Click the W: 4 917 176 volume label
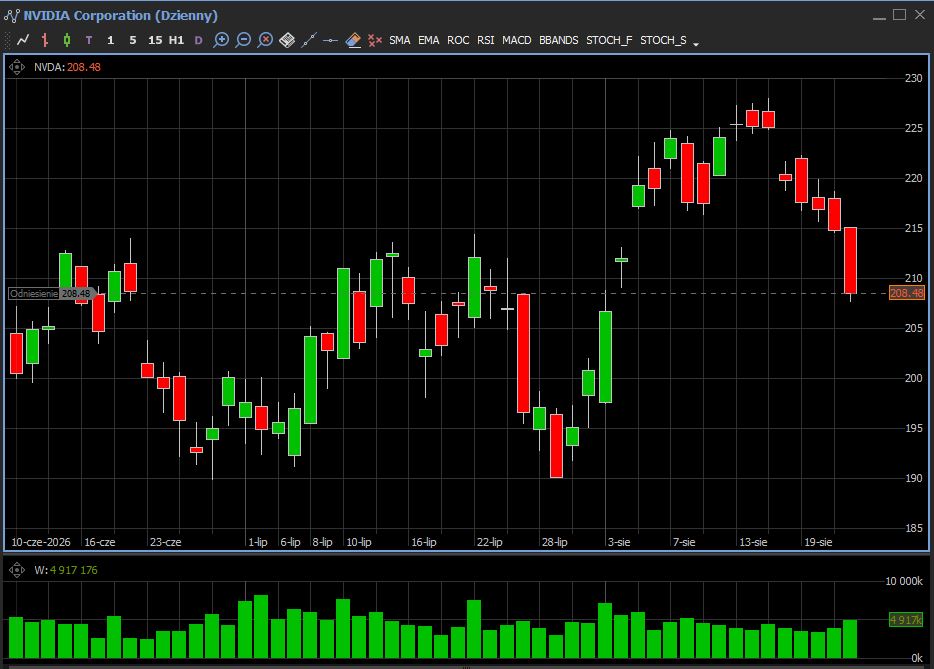 tap(66, 570)
